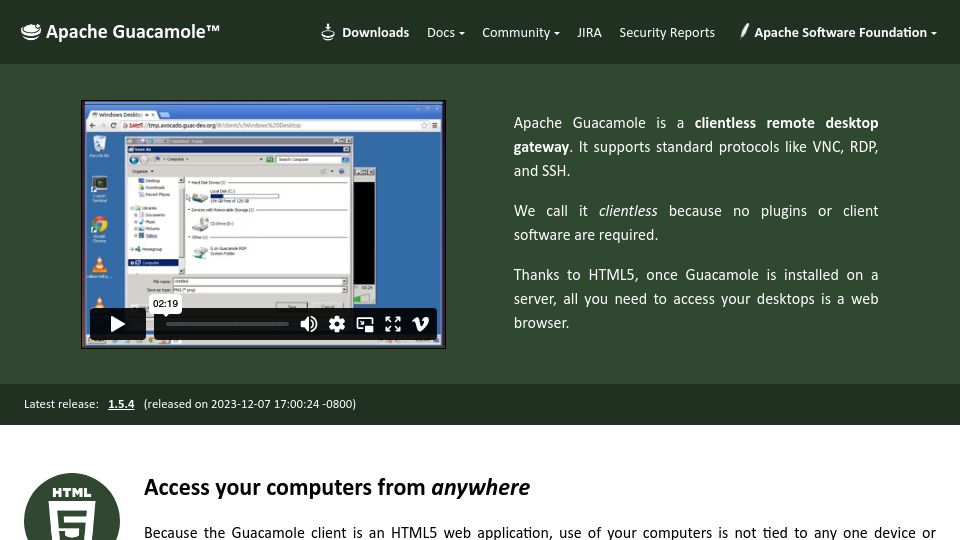Click the Vimeo logo in player

421,324
